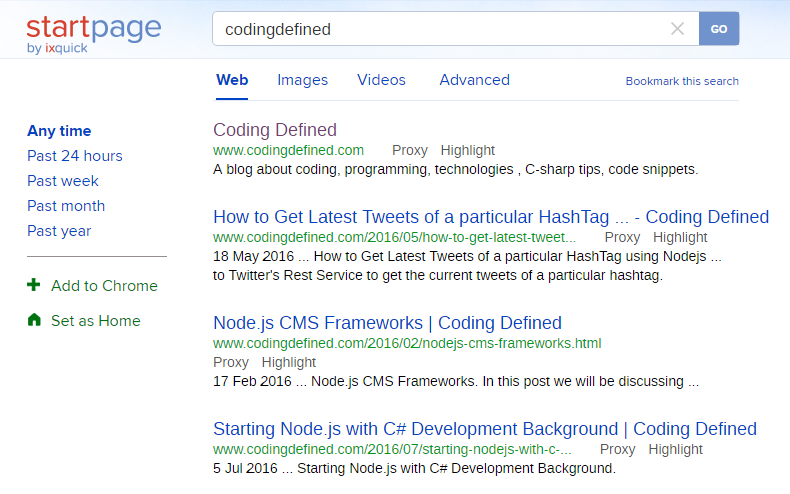Click the 'A blog about coding' description text

pyautogui.click(x=455, y=169)
